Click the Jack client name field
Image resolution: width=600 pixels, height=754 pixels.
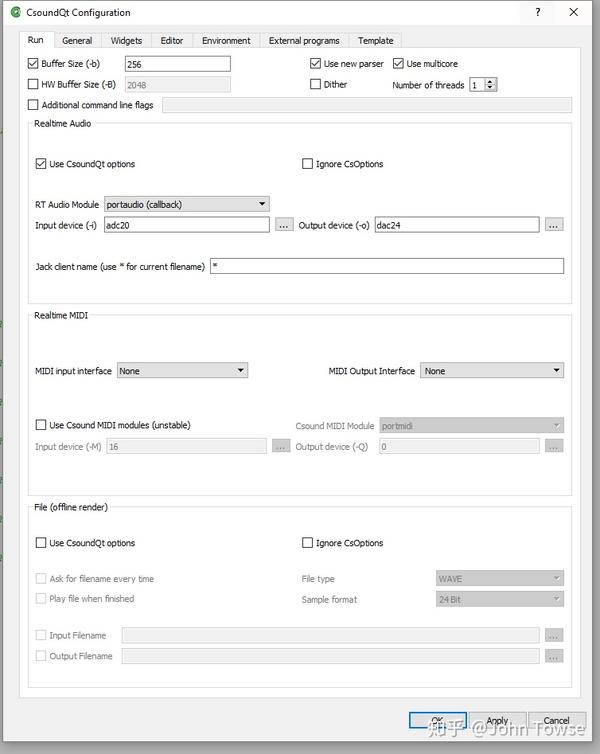point(386,267)
